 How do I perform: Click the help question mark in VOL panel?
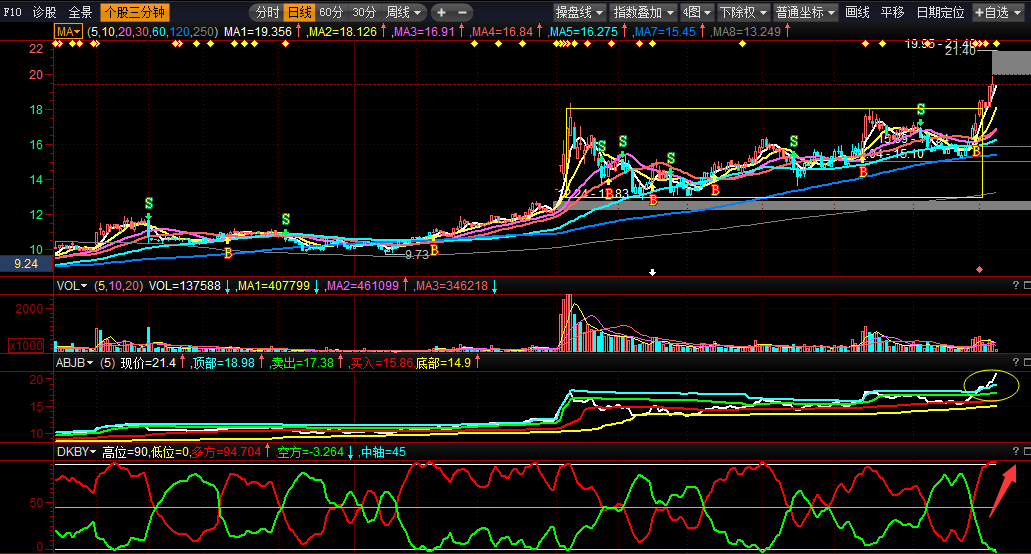coord(1014,286)
